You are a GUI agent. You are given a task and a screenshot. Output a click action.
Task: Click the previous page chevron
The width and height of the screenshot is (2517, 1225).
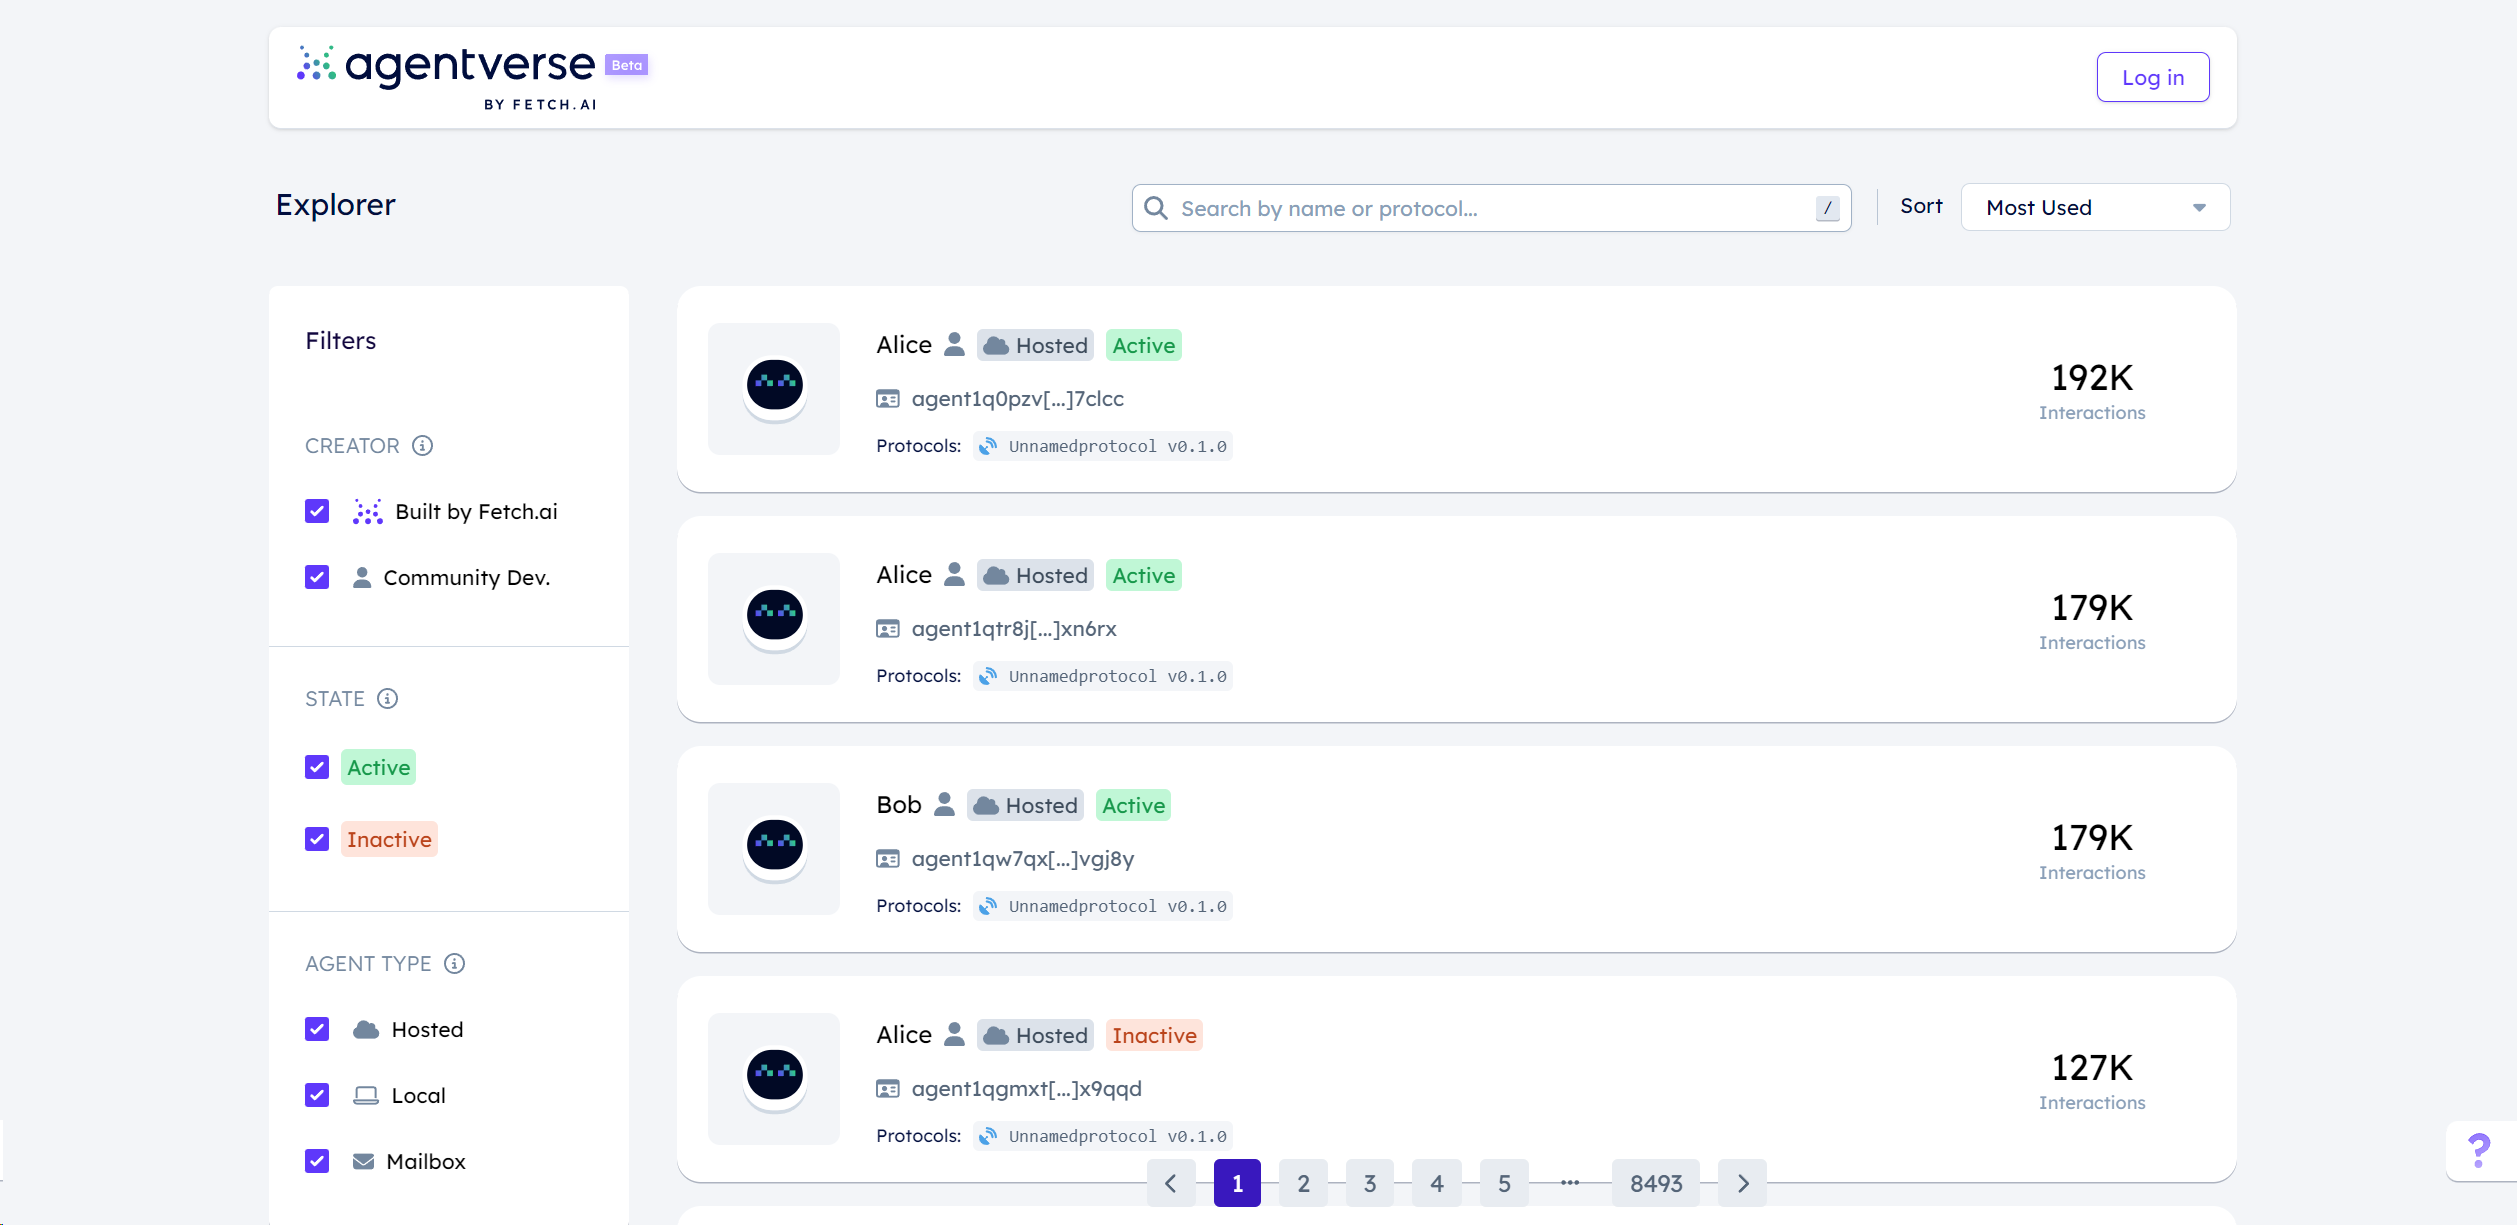[1171, 1183]
